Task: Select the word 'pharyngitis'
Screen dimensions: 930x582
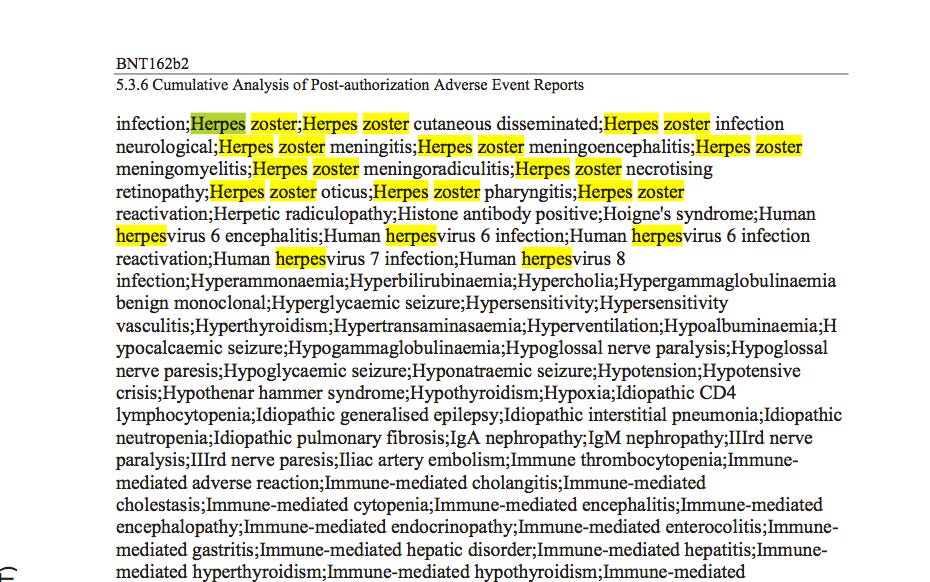Action: click(528, 192)
